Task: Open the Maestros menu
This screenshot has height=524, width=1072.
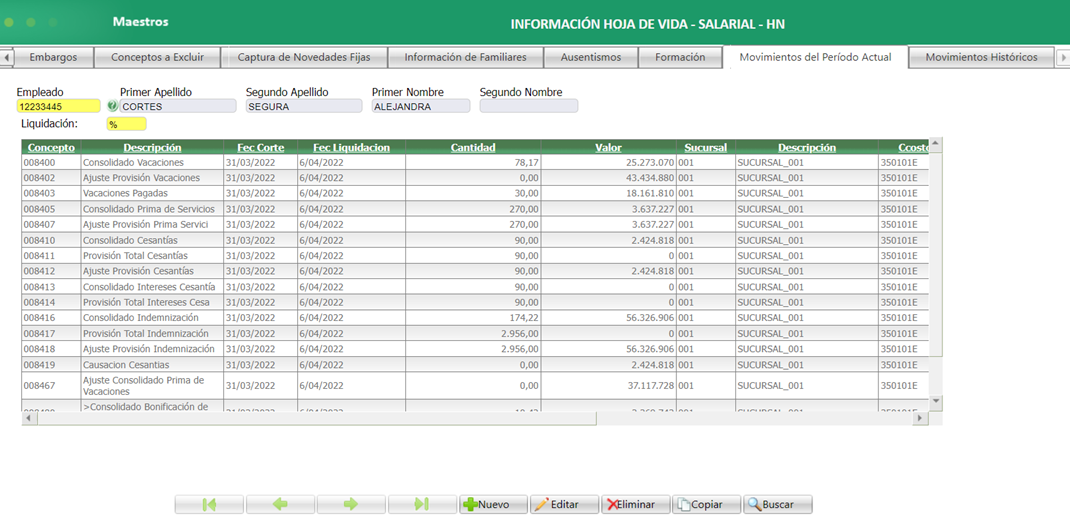Action: pos(140,22)
